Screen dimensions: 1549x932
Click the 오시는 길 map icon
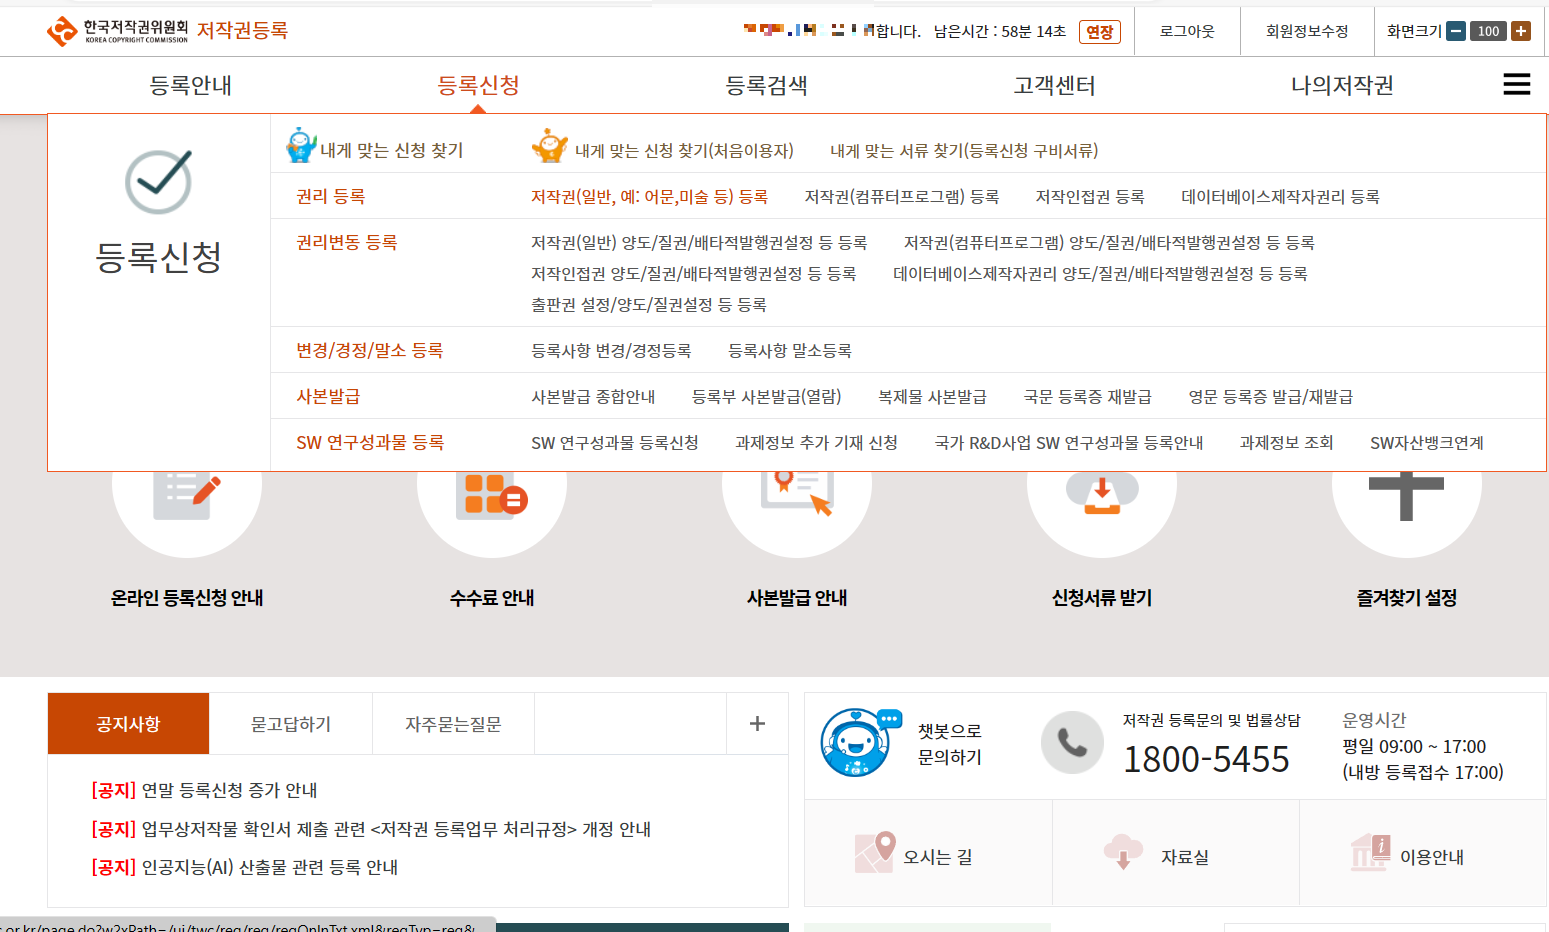tap(873, 851)
